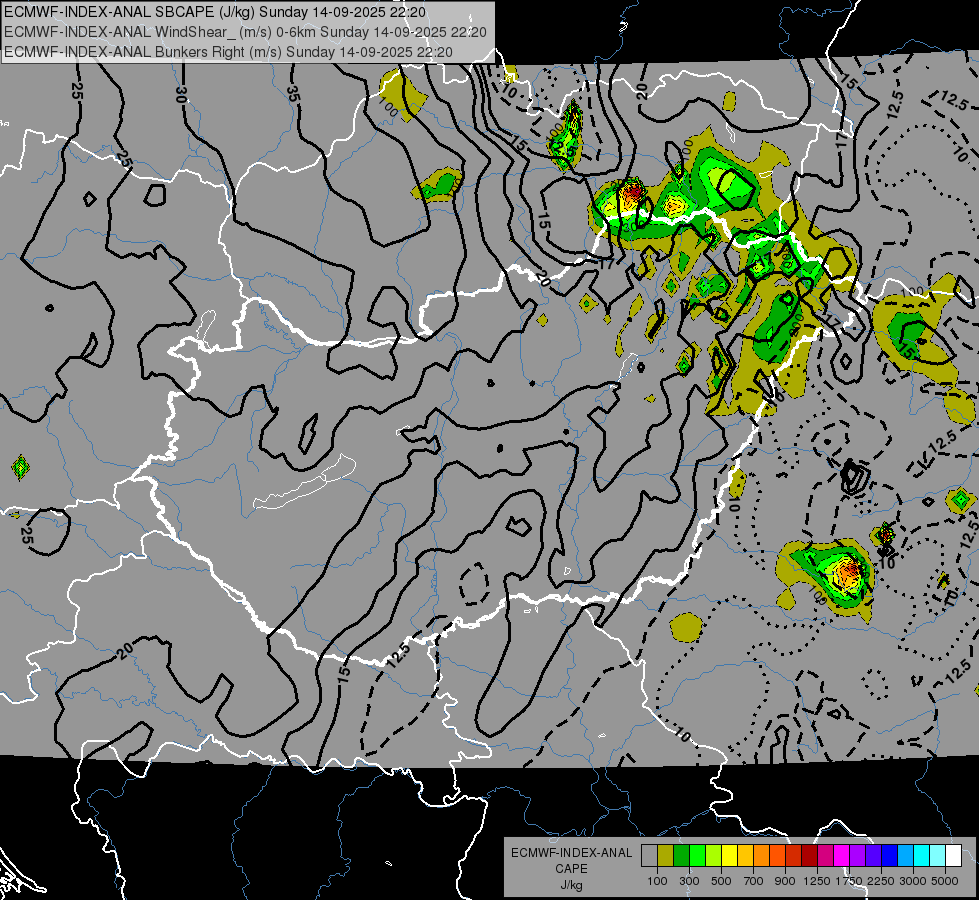
Task: Click the contour label 35
Action: click(292, 94)
